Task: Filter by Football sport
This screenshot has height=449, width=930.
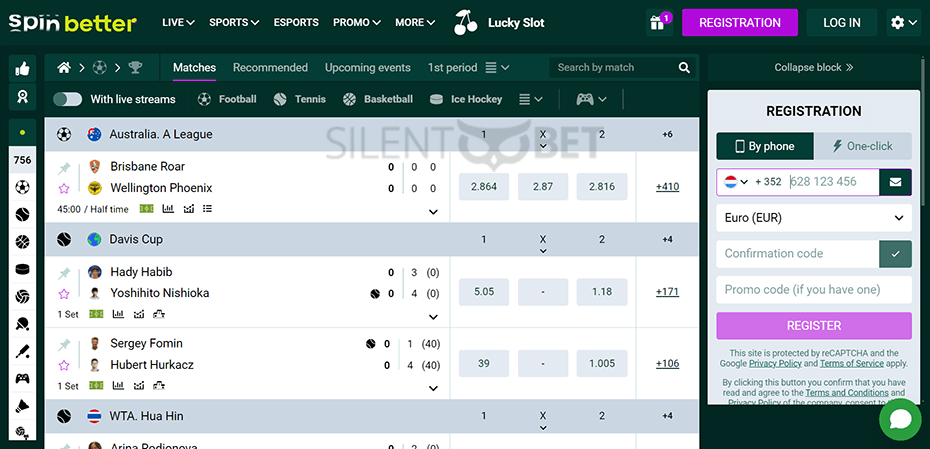Action: point(227,99)
